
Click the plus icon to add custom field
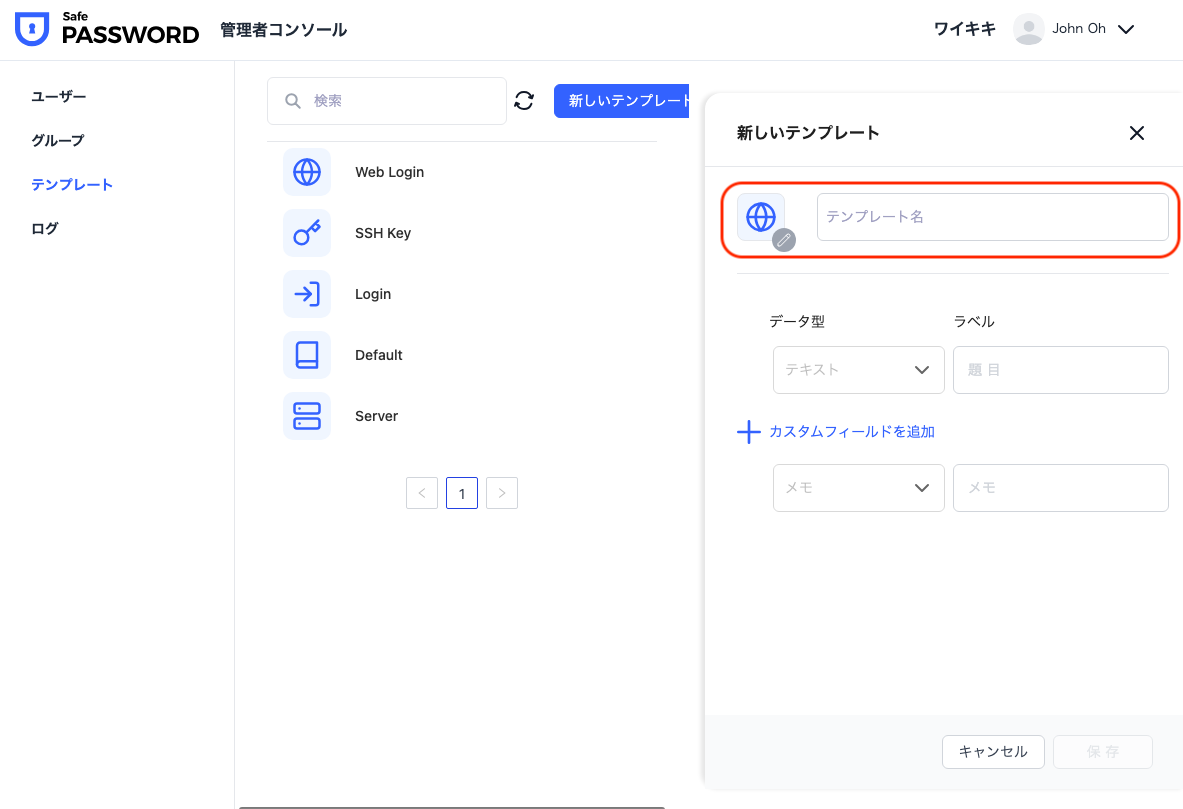pos(749,432)
